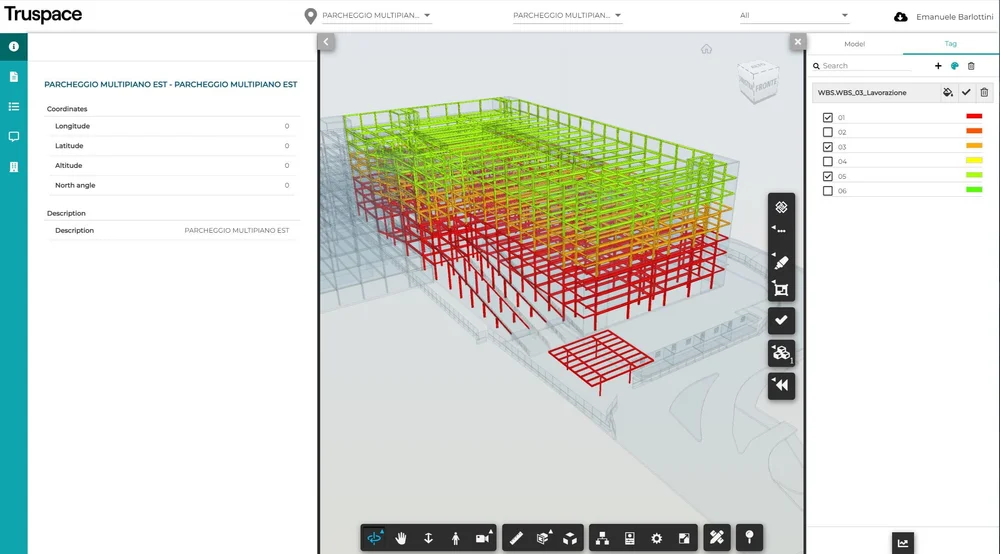This screenshot has width=1000, height=554.
Task: Click the pencil and ruler markup icon
Action: click(717, 537)
